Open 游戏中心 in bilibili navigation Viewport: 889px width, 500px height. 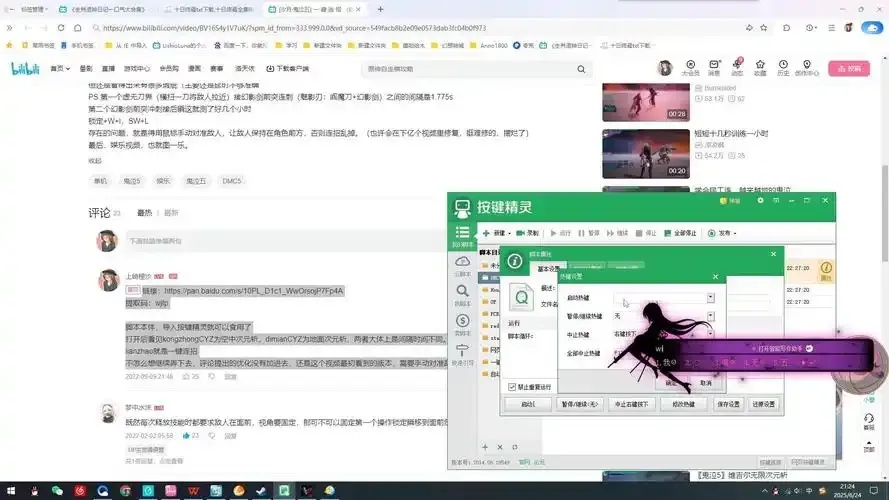tap(137, 69)
